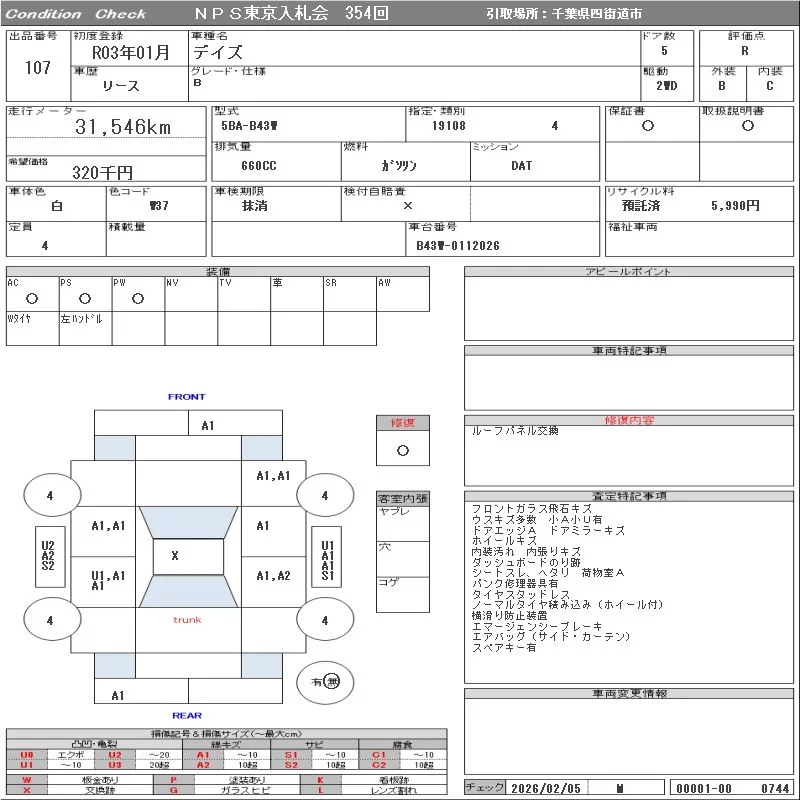The image size is (800, 800).
Task: Select the U1 A1 A1 S1 right side sill box
Action: [327, 560]
